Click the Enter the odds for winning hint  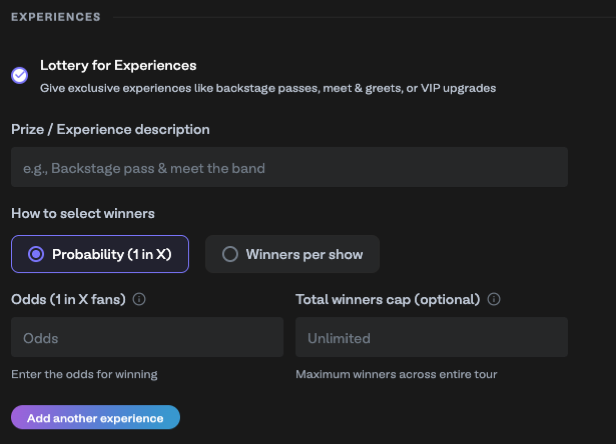point(84,374)
